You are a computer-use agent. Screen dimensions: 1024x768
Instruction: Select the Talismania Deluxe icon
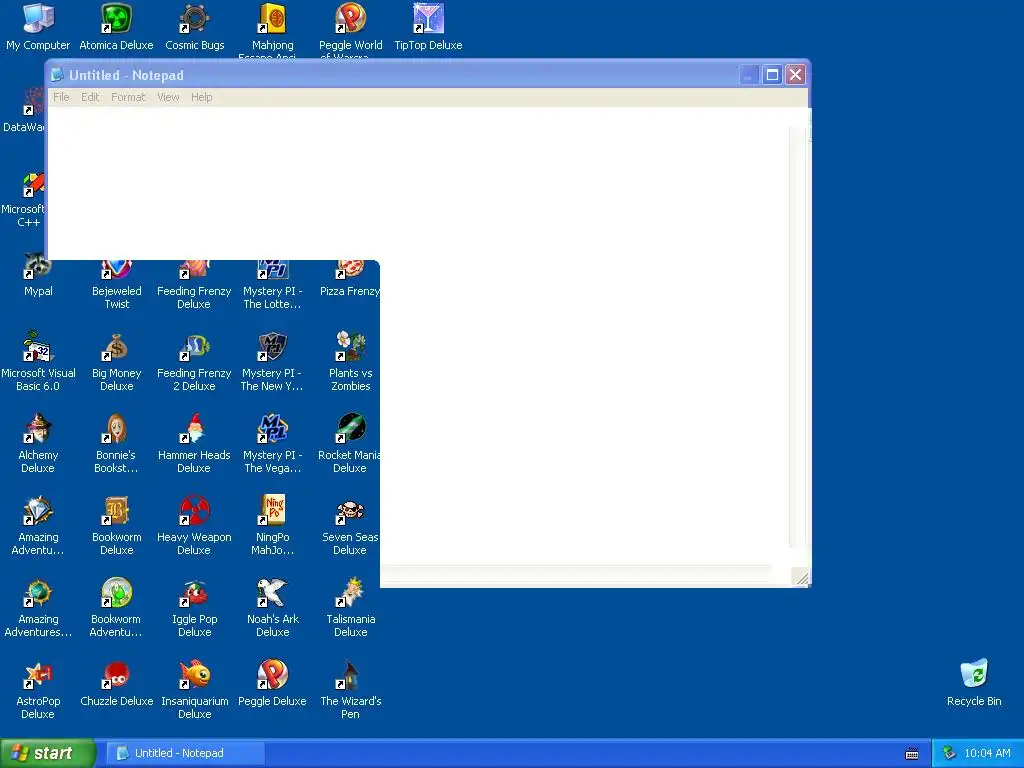click(x=351, y=607)
